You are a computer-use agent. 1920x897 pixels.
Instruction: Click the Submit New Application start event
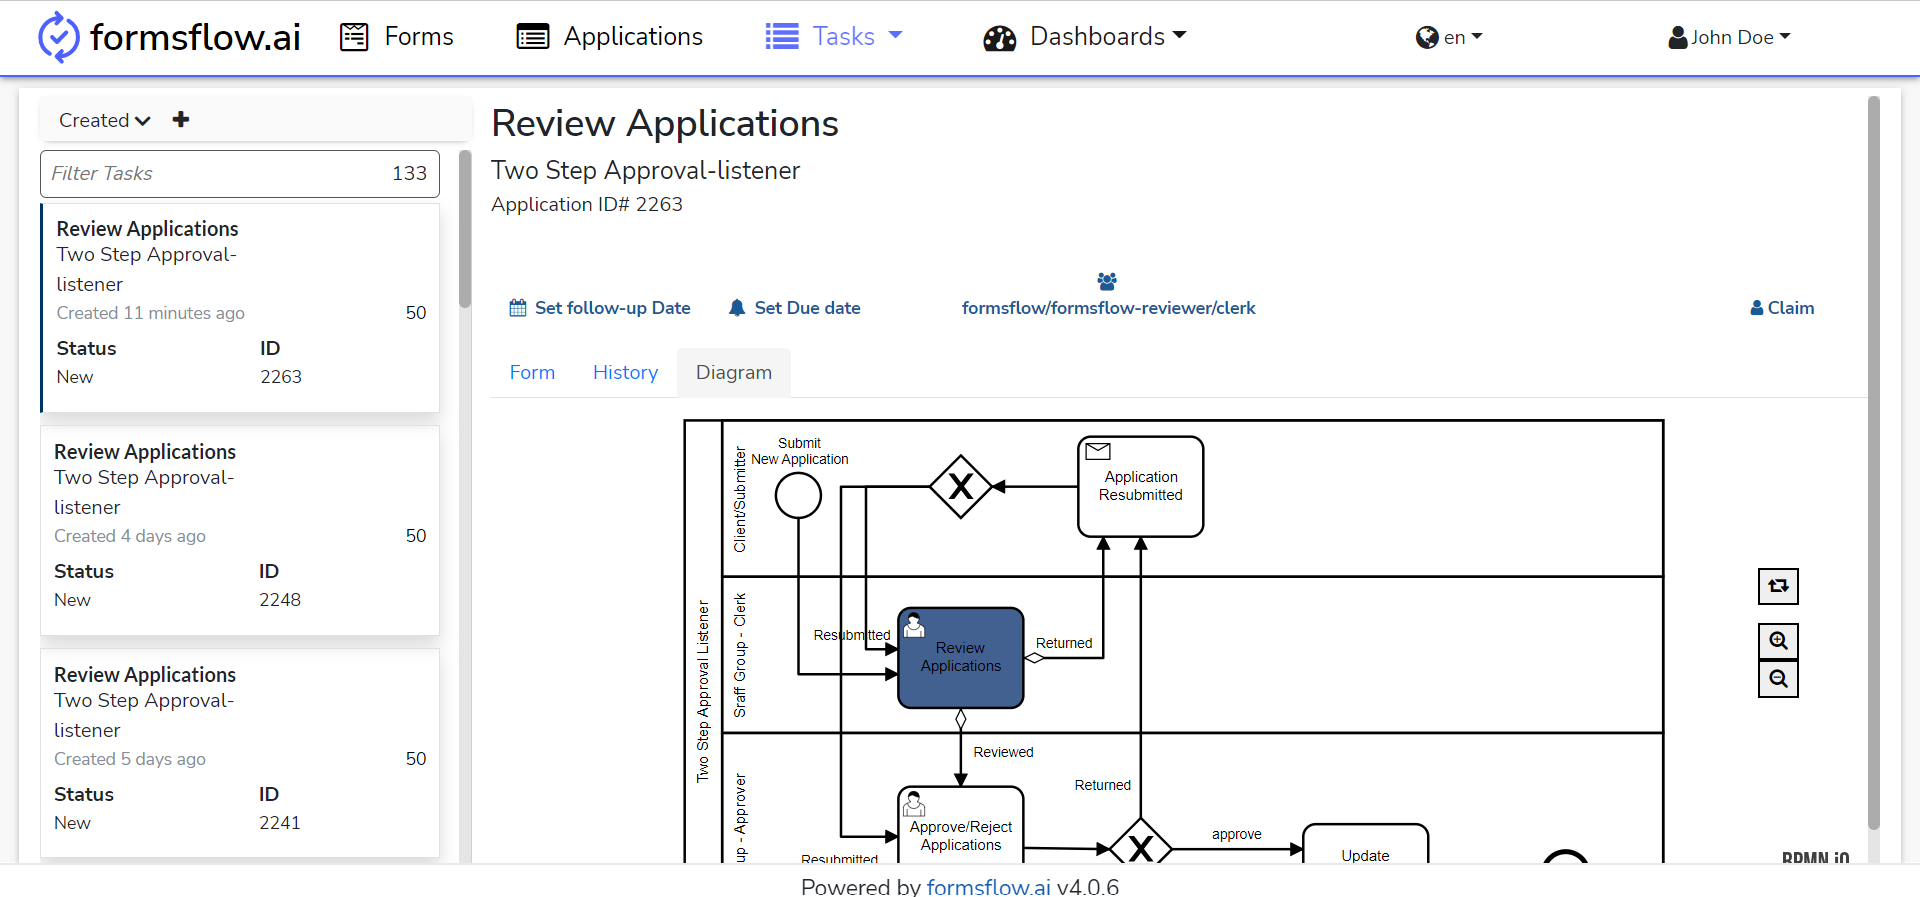coord(798,495)
